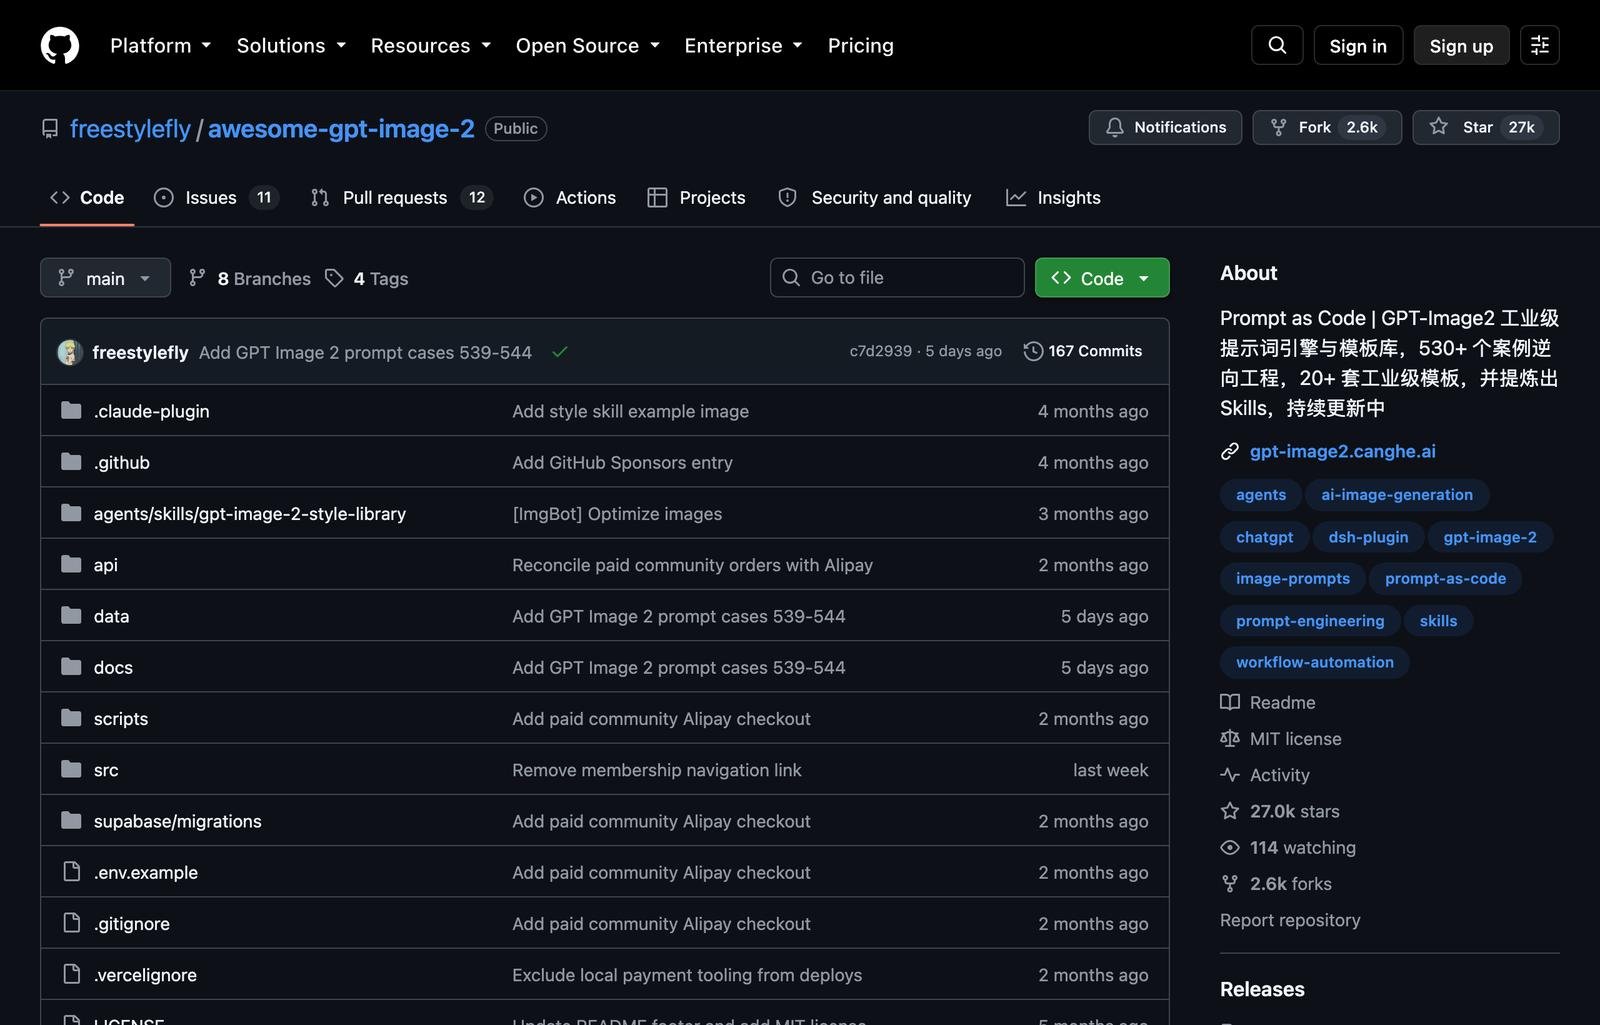This screenshot has width=1600, height=1025.
Task: Click the pulse icon next to Activity
Action: pos(1230,775)
